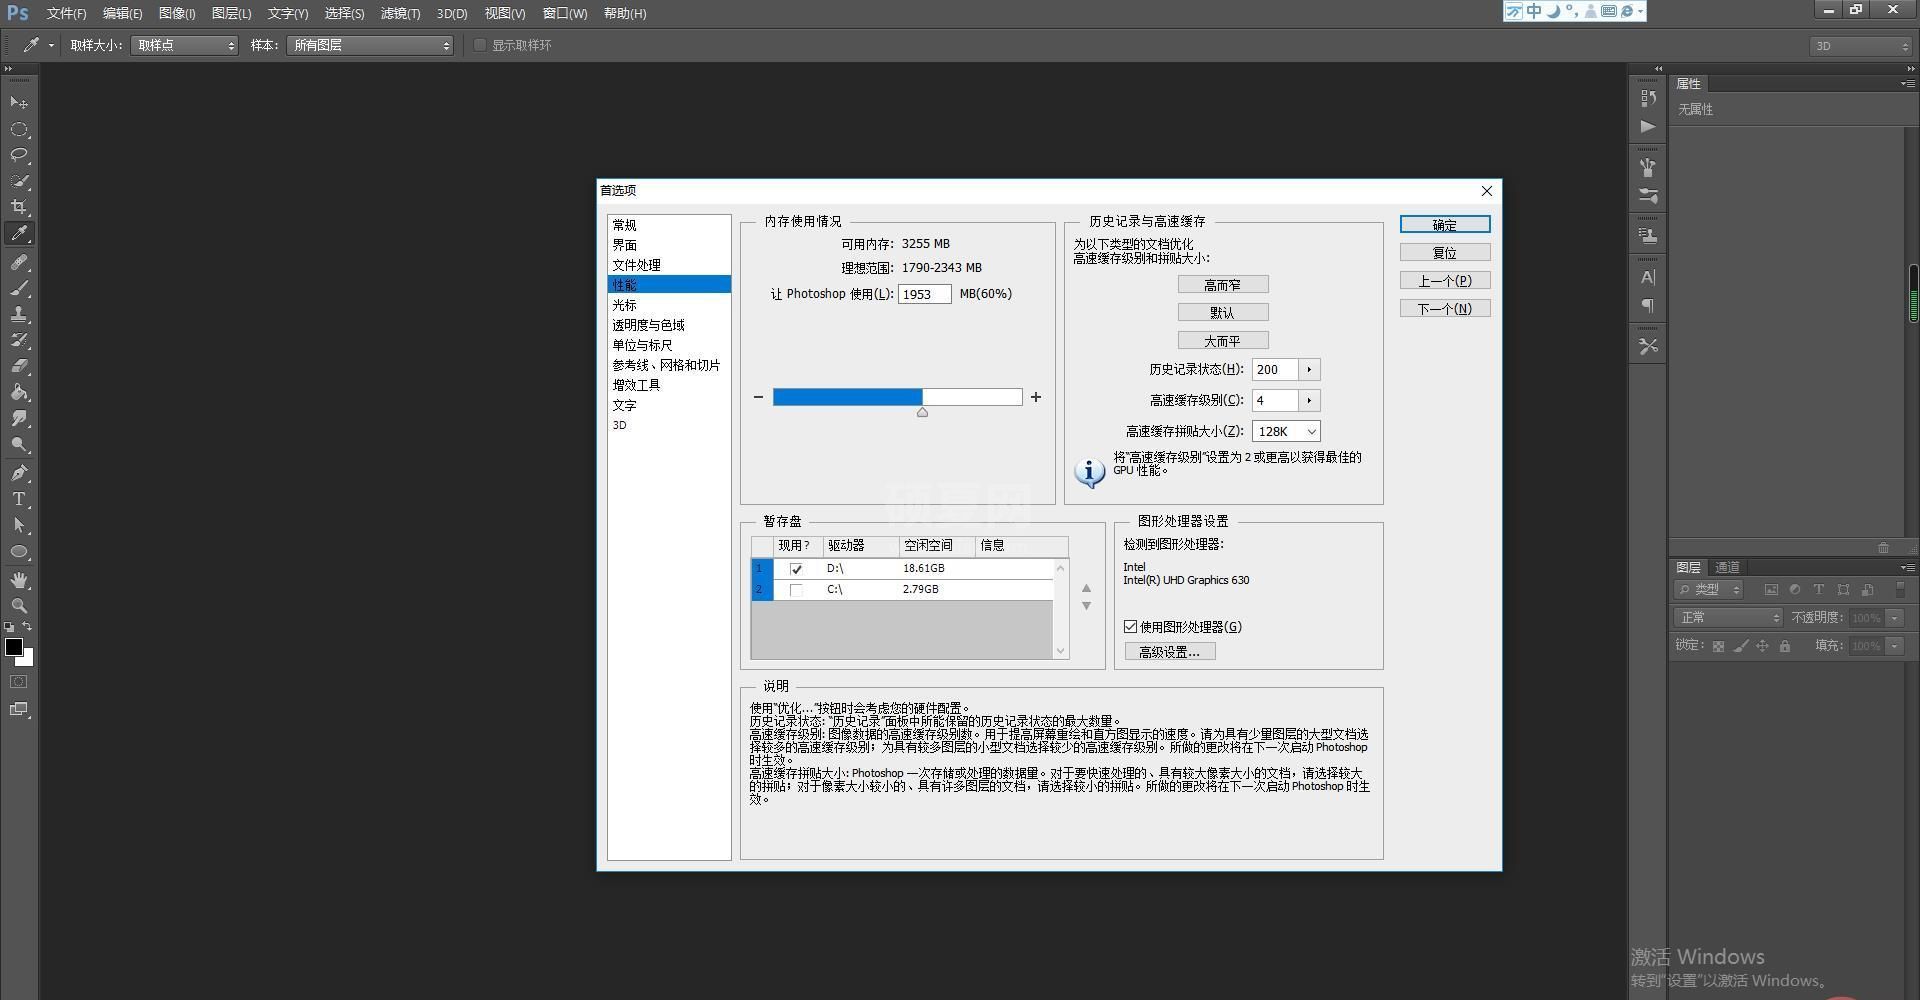
Task: Select the Smudge tool
Action: tap(19, 418)
